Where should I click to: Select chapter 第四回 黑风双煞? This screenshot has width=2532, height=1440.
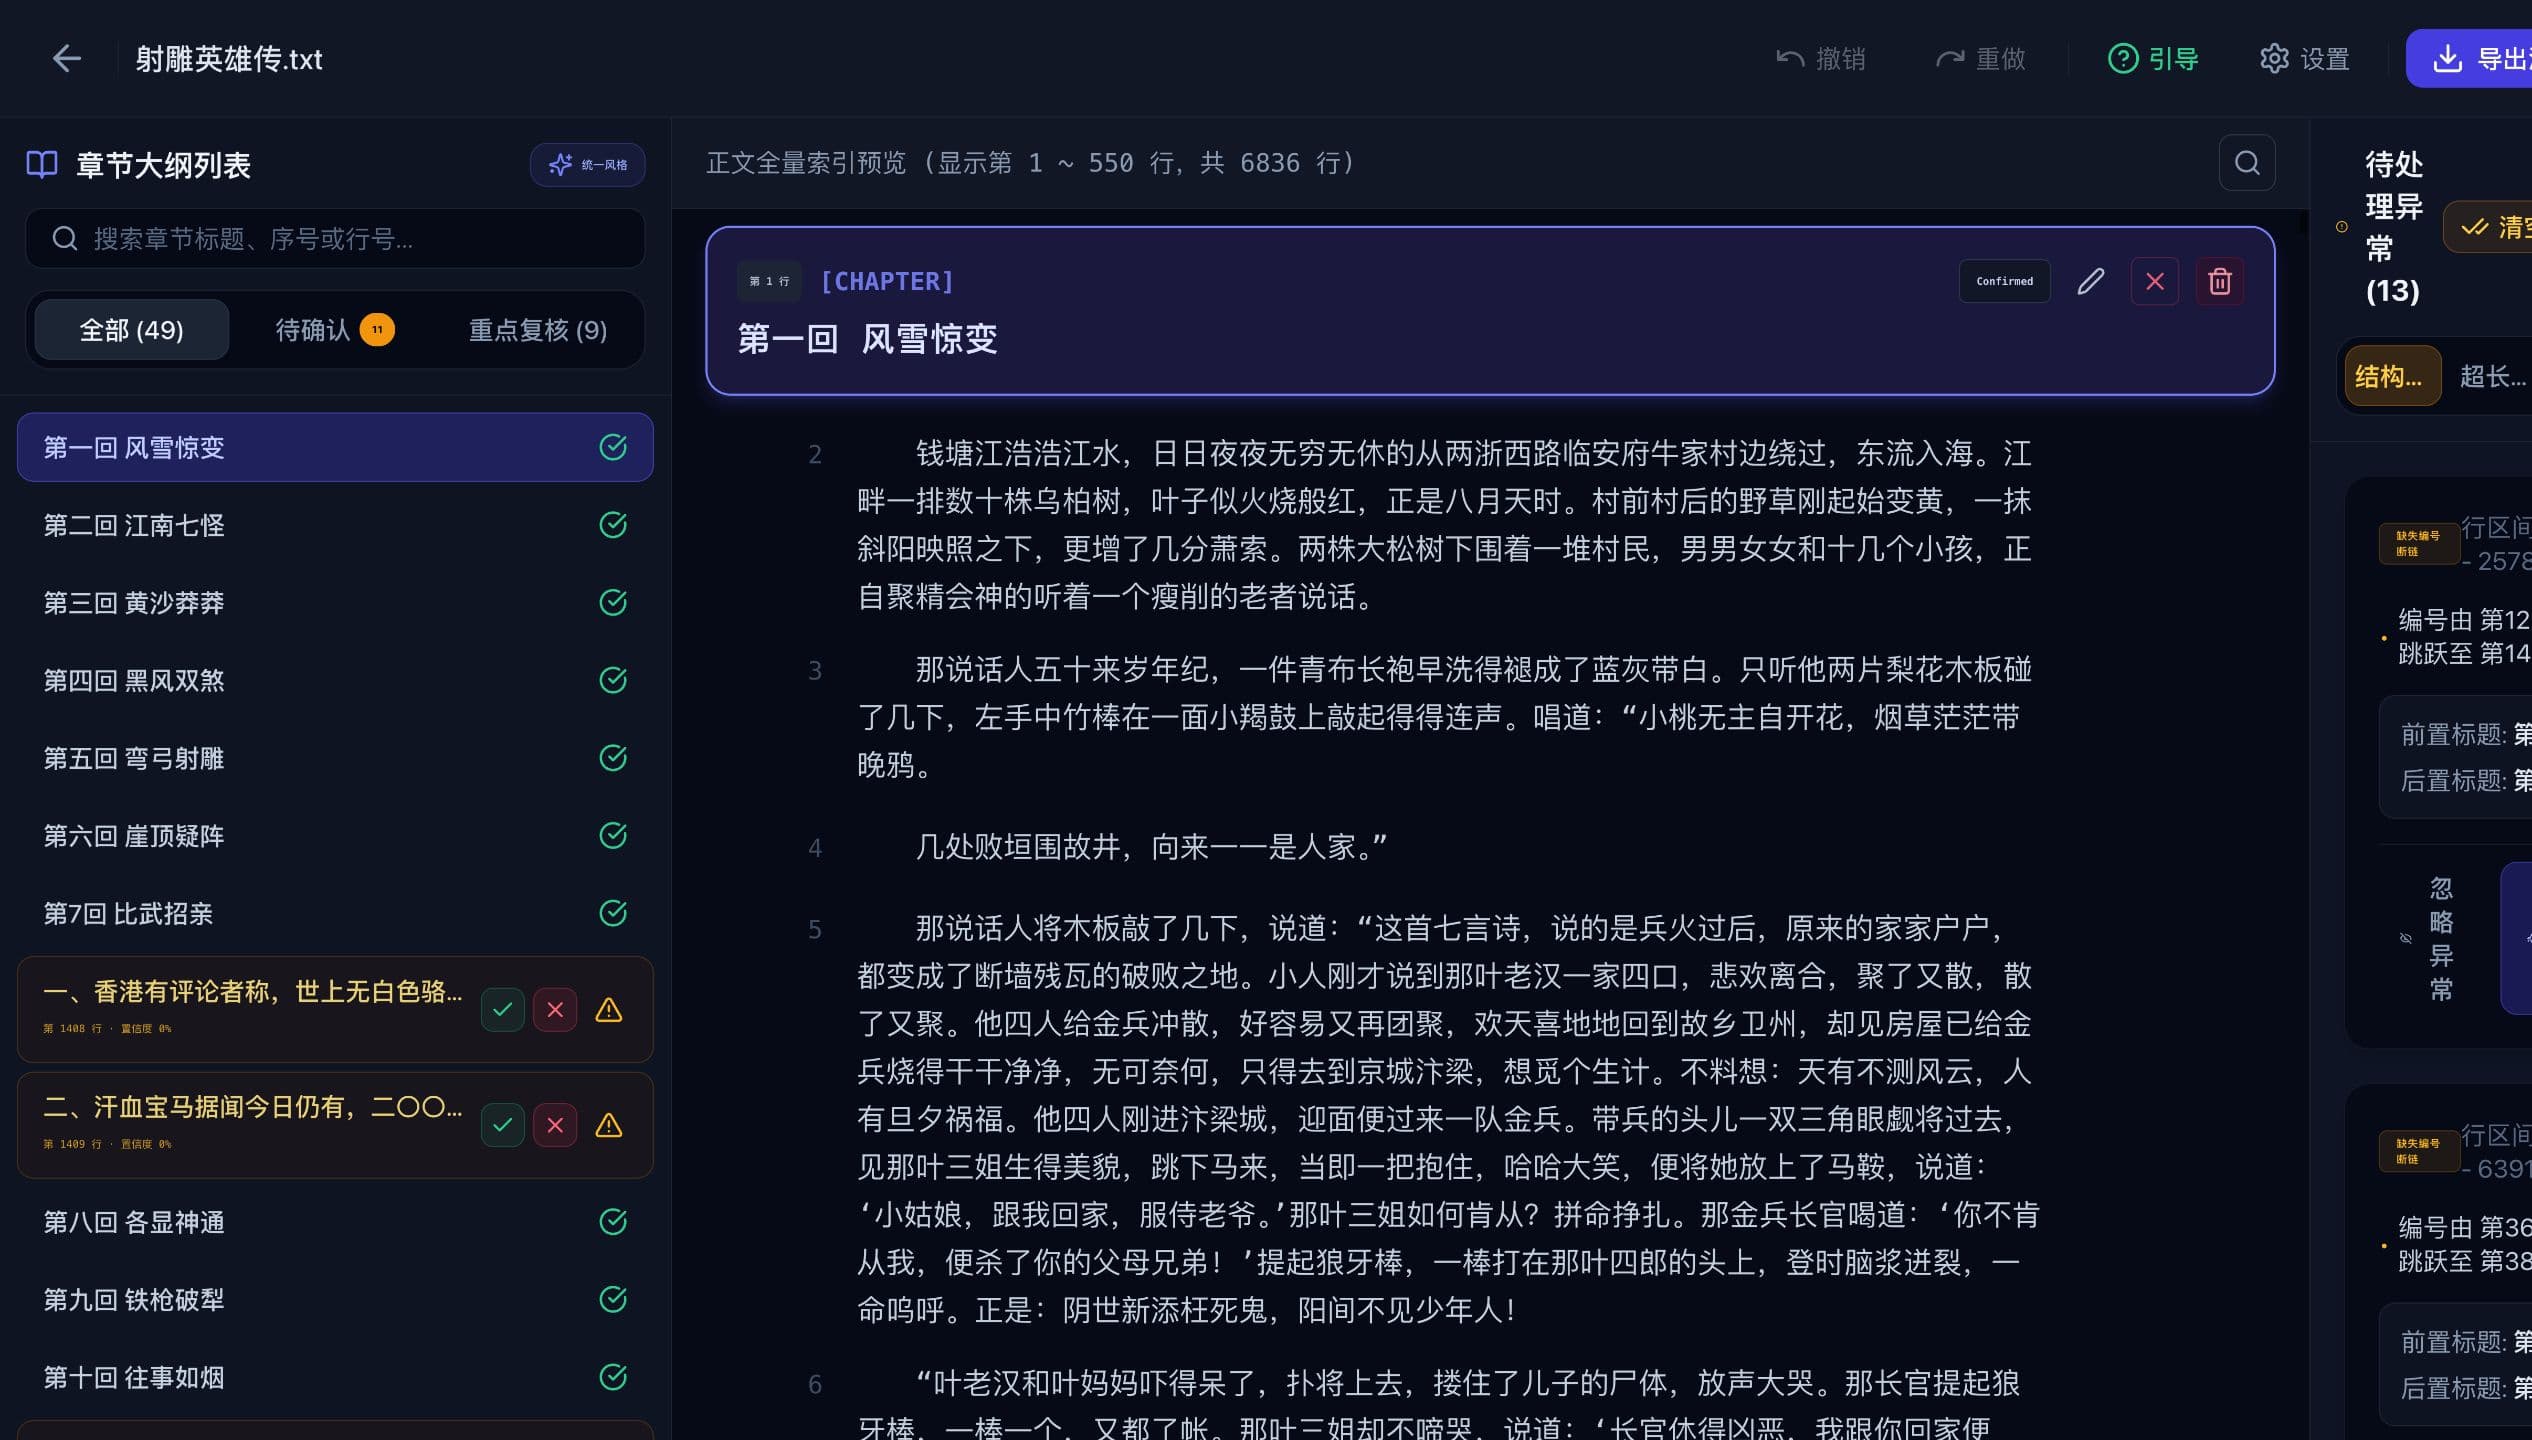click(335, 680)
